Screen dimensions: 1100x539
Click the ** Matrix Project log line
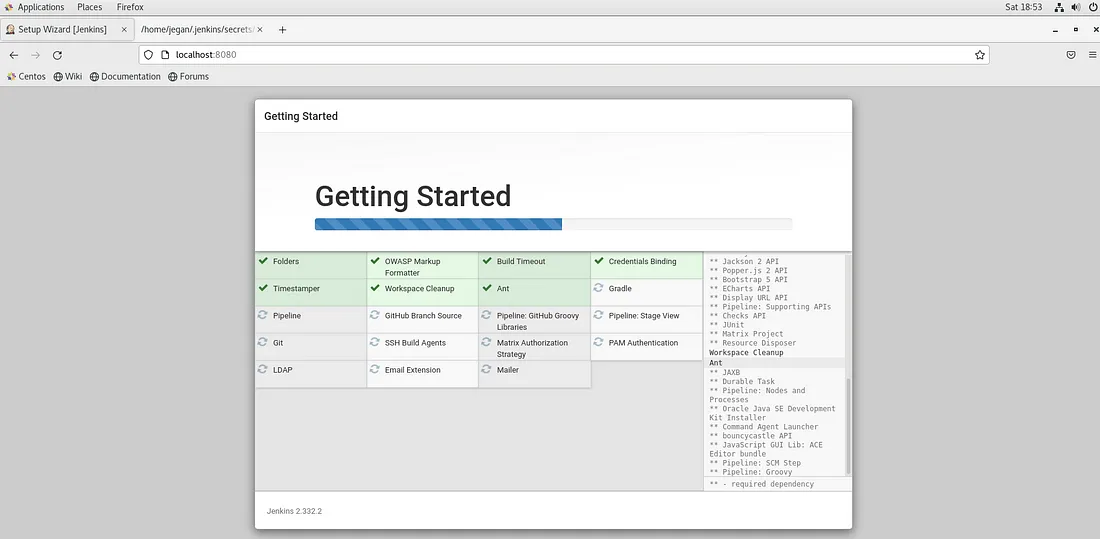point(746,334)
